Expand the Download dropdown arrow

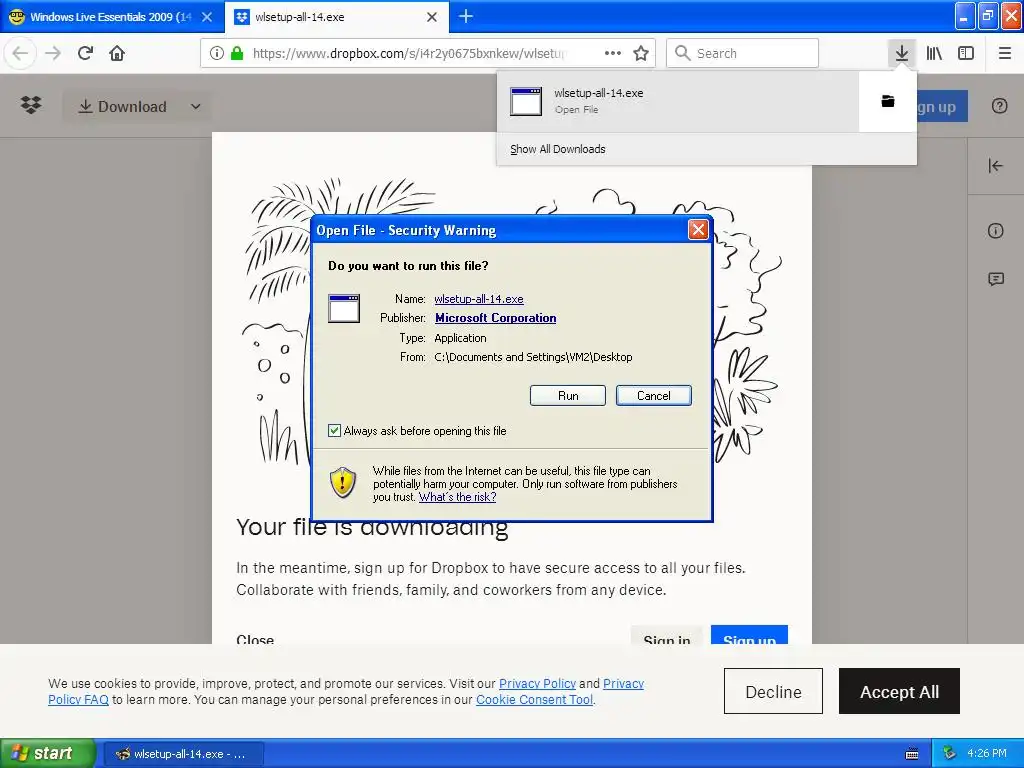coord(195,106)
